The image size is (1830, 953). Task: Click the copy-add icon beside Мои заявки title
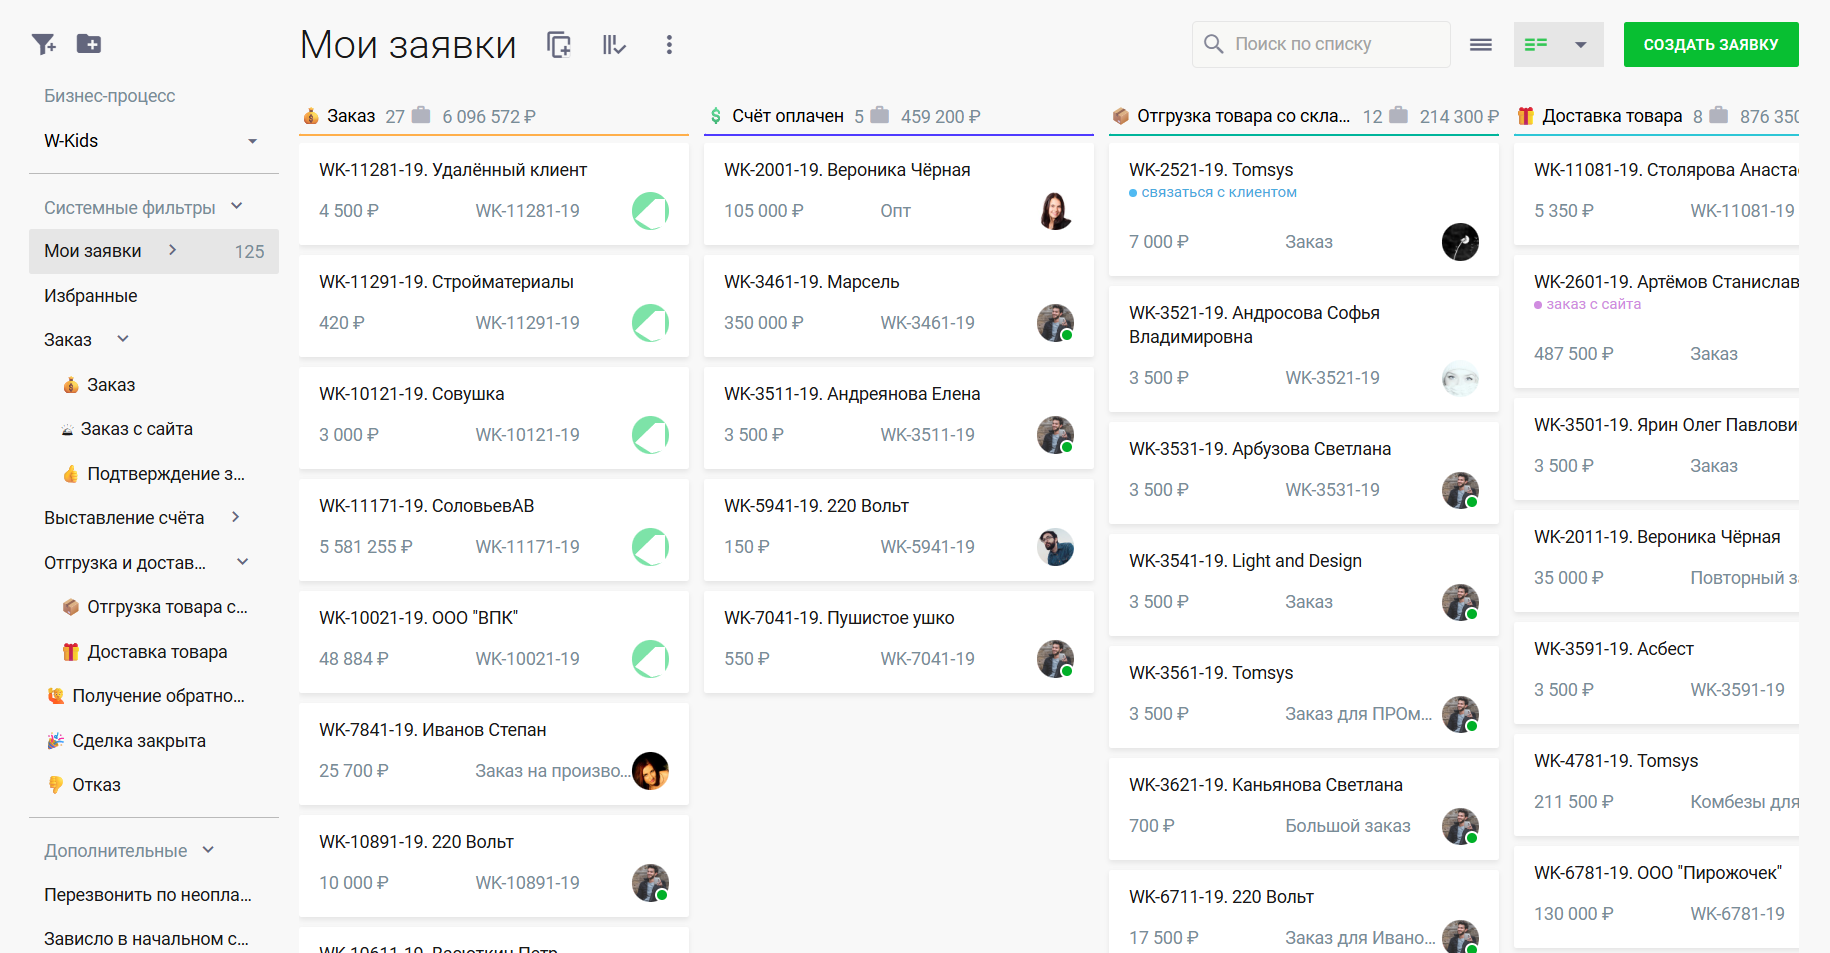tap(559, 45)
